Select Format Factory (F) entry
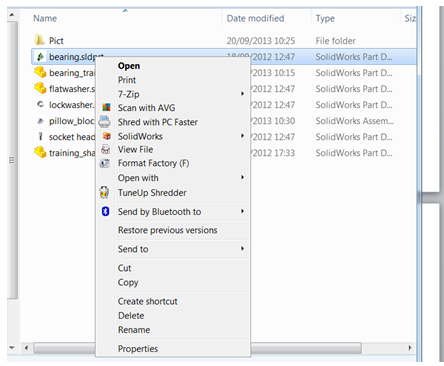Image resolution: width=444 pixels, height=366 pixels. [153, 163]
